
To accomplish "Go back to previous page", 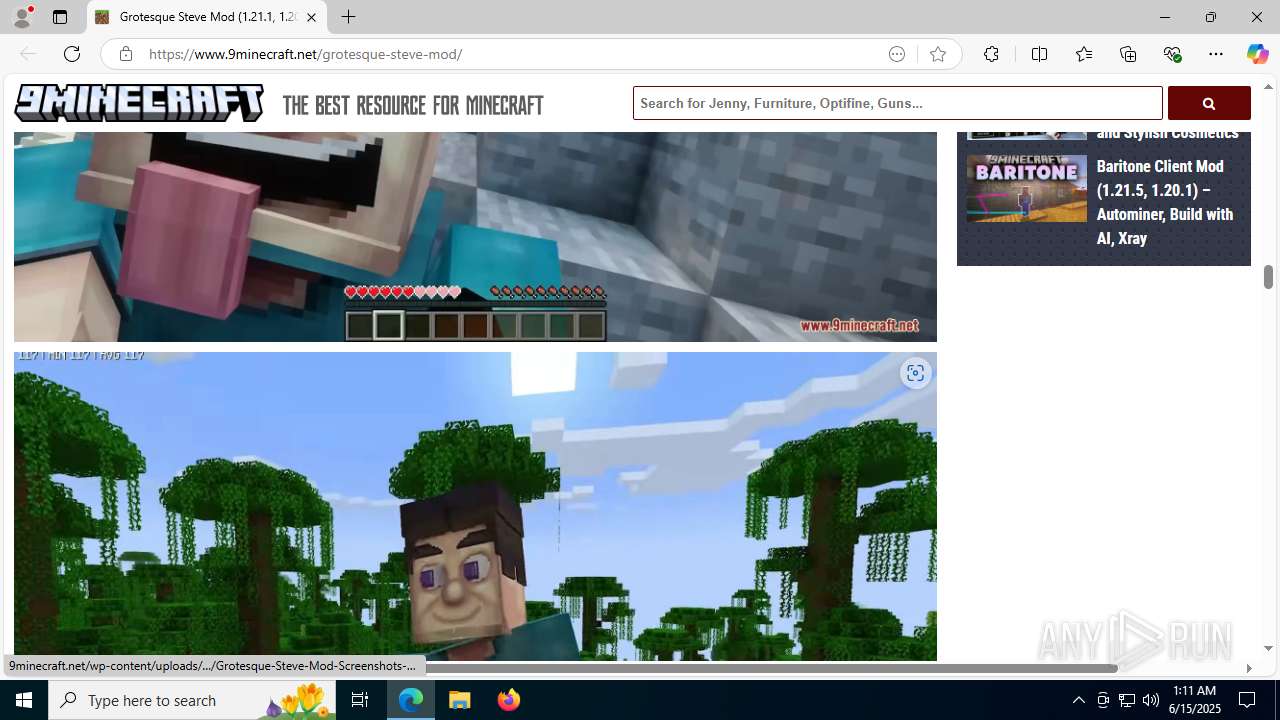I will pos(28,54).
